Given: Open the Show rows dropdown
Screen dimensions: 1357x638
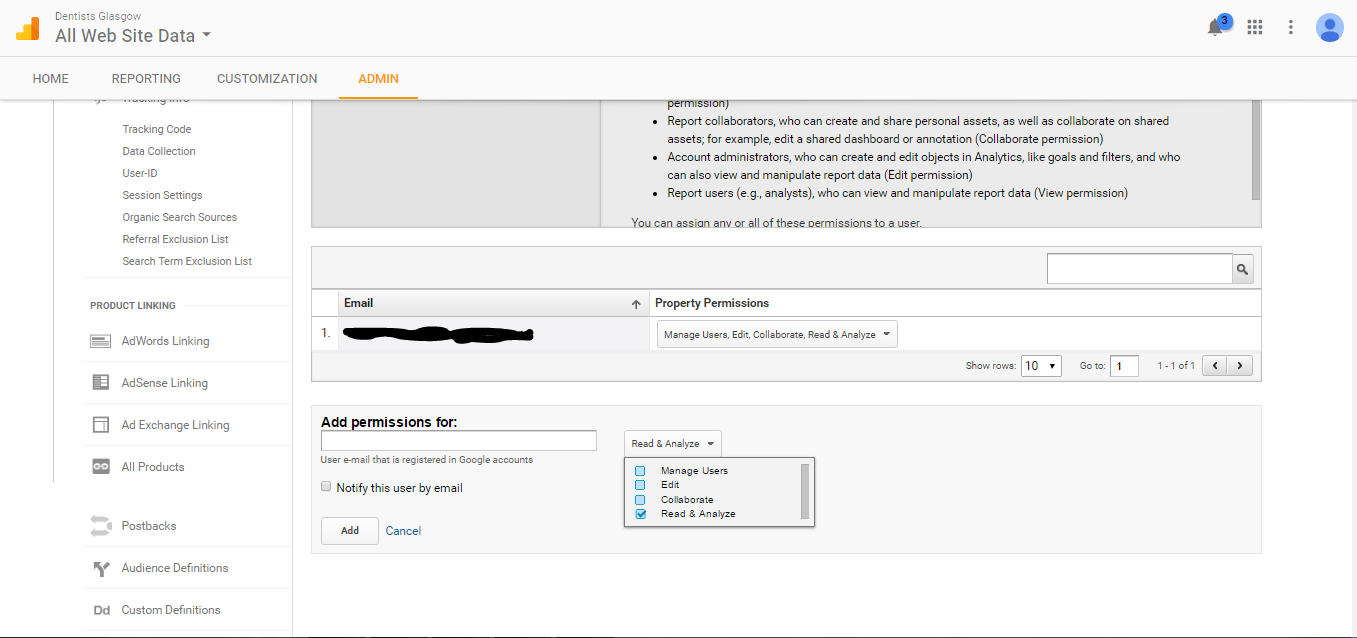Looking at the screenshot, I should [x=1040, y=366].
